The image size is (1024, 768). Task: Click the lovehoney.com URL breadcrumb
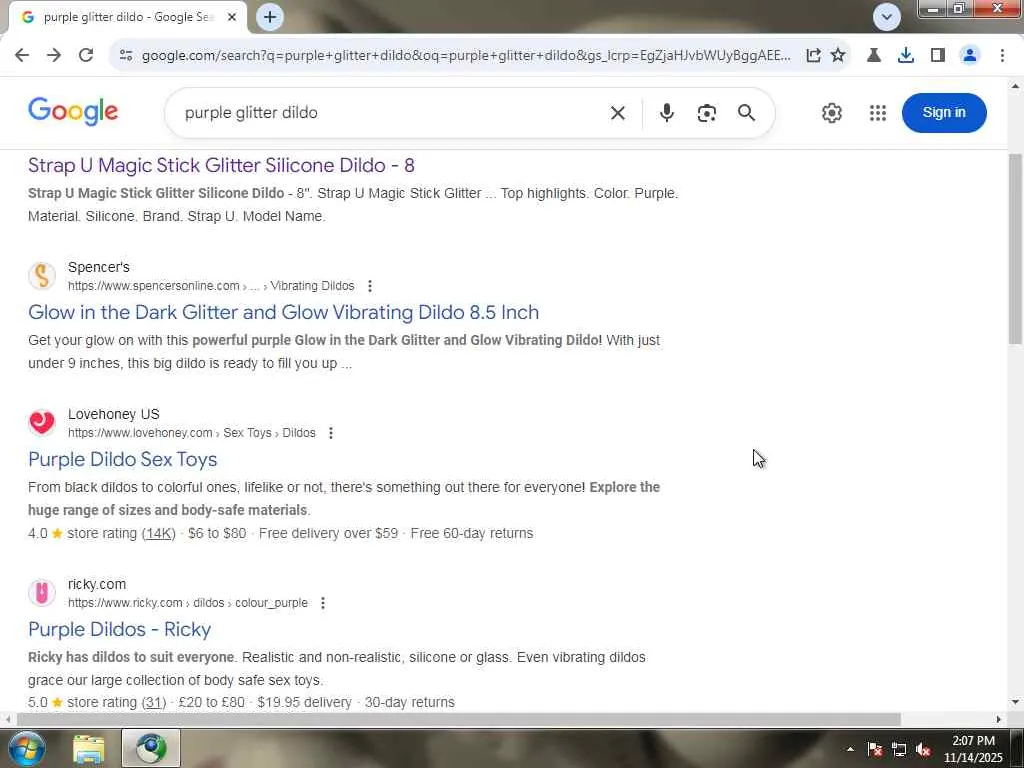point(191,433)
